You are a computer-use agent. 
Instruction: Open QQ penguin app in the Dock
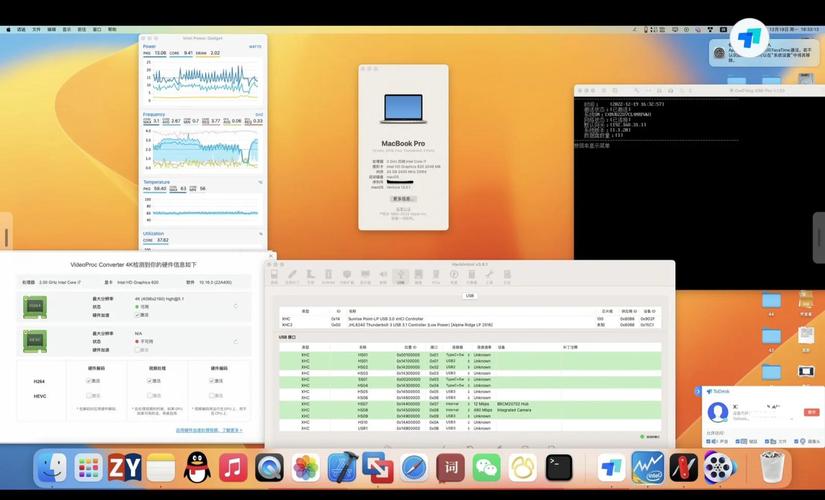click(197, 467)
